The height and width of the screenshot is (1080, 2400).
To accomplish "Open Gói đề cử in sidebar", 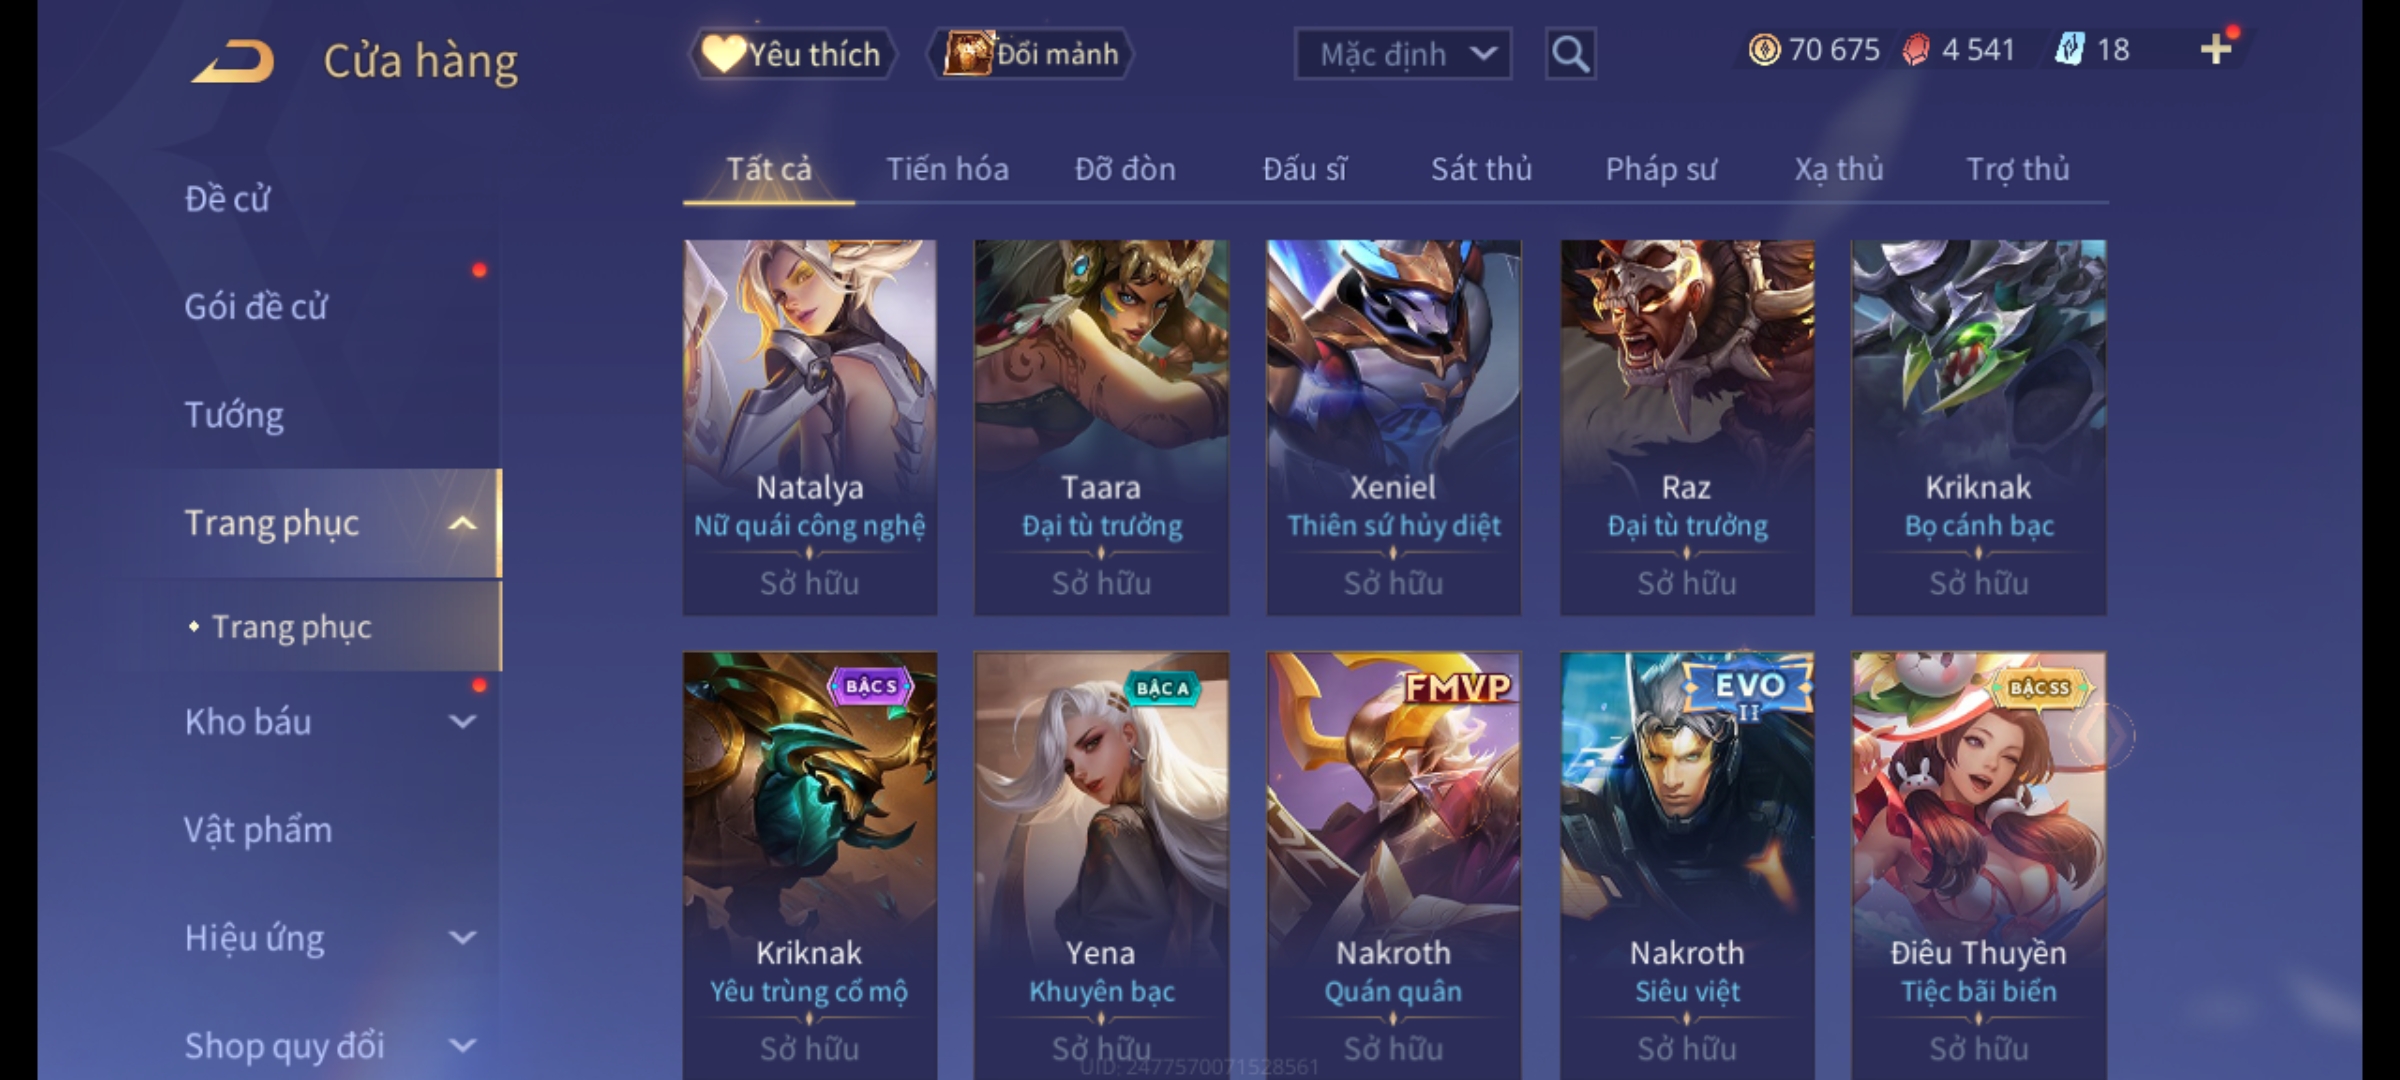I will [x=256, y=306].
